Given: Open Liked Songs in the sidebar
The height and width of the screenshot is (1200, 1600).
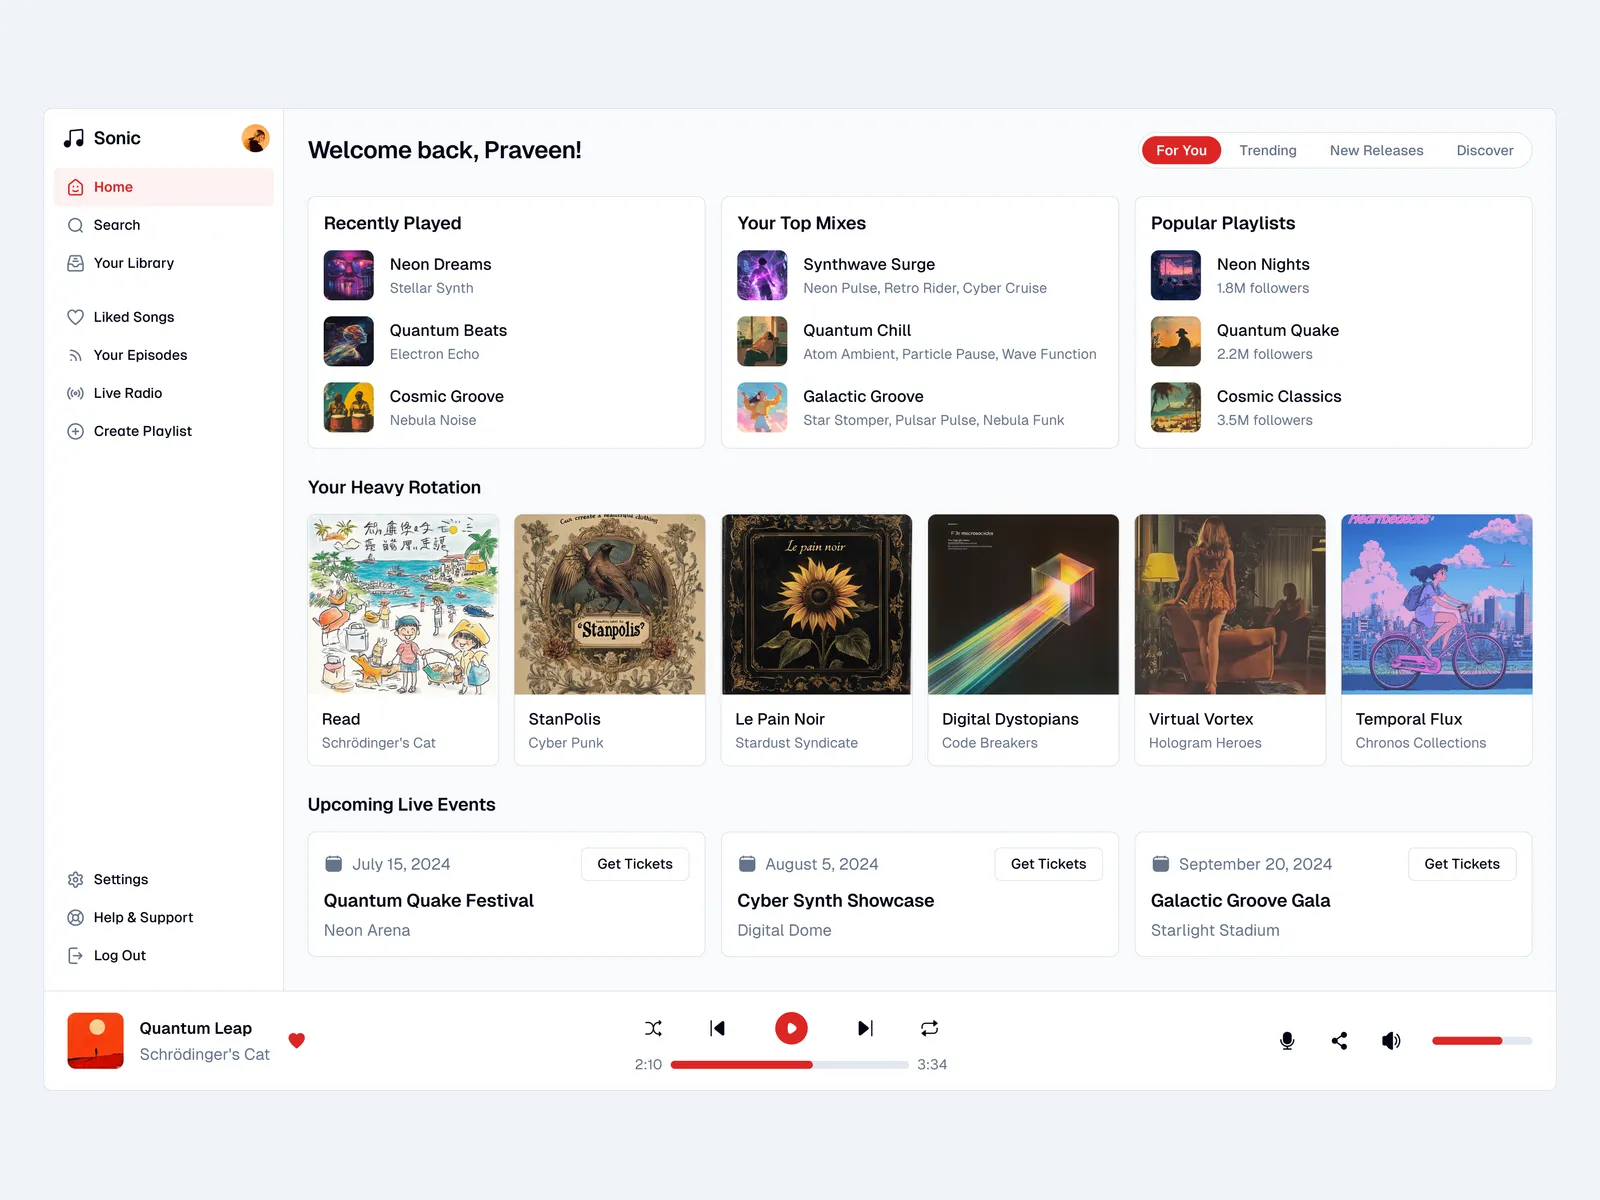Looking at the screenshot, I should 133,317.
